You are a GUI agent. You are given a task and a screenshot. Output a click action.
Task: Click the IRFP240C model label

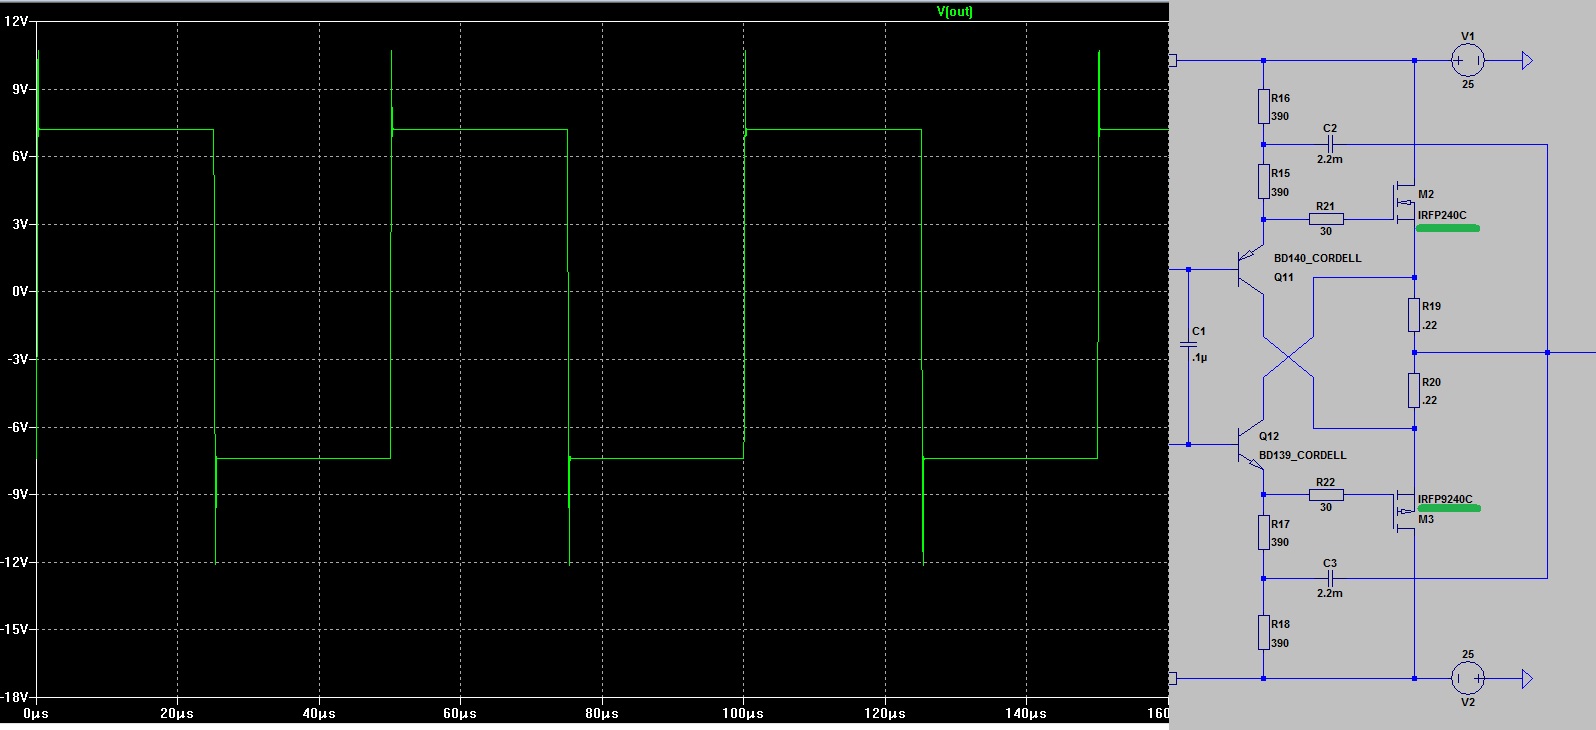1442,215
